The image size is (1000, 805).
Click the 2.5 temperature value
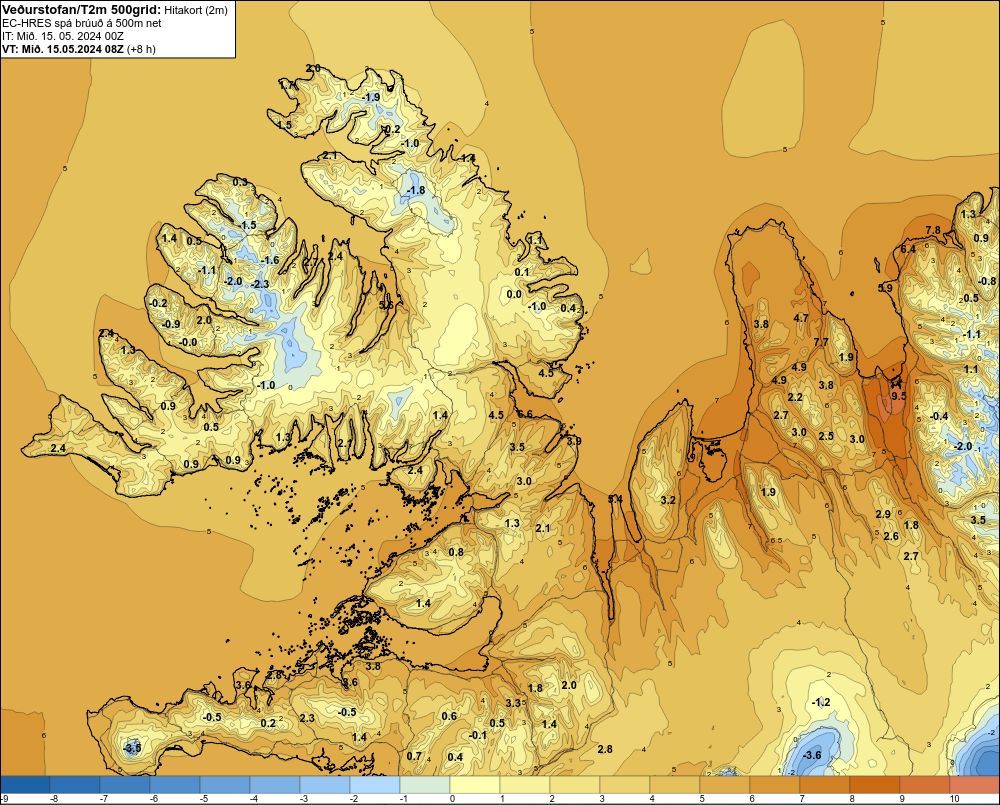pos(826,436)
